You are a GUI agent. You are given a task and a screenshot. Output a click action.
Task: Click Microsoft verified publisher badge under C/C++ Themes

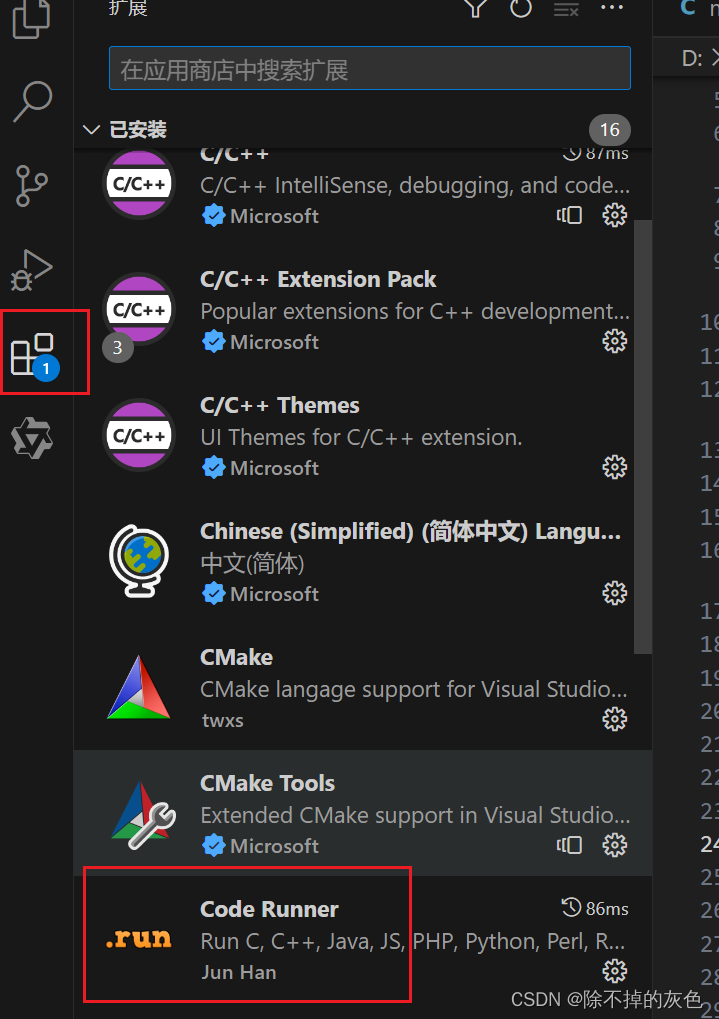[214, 467]
